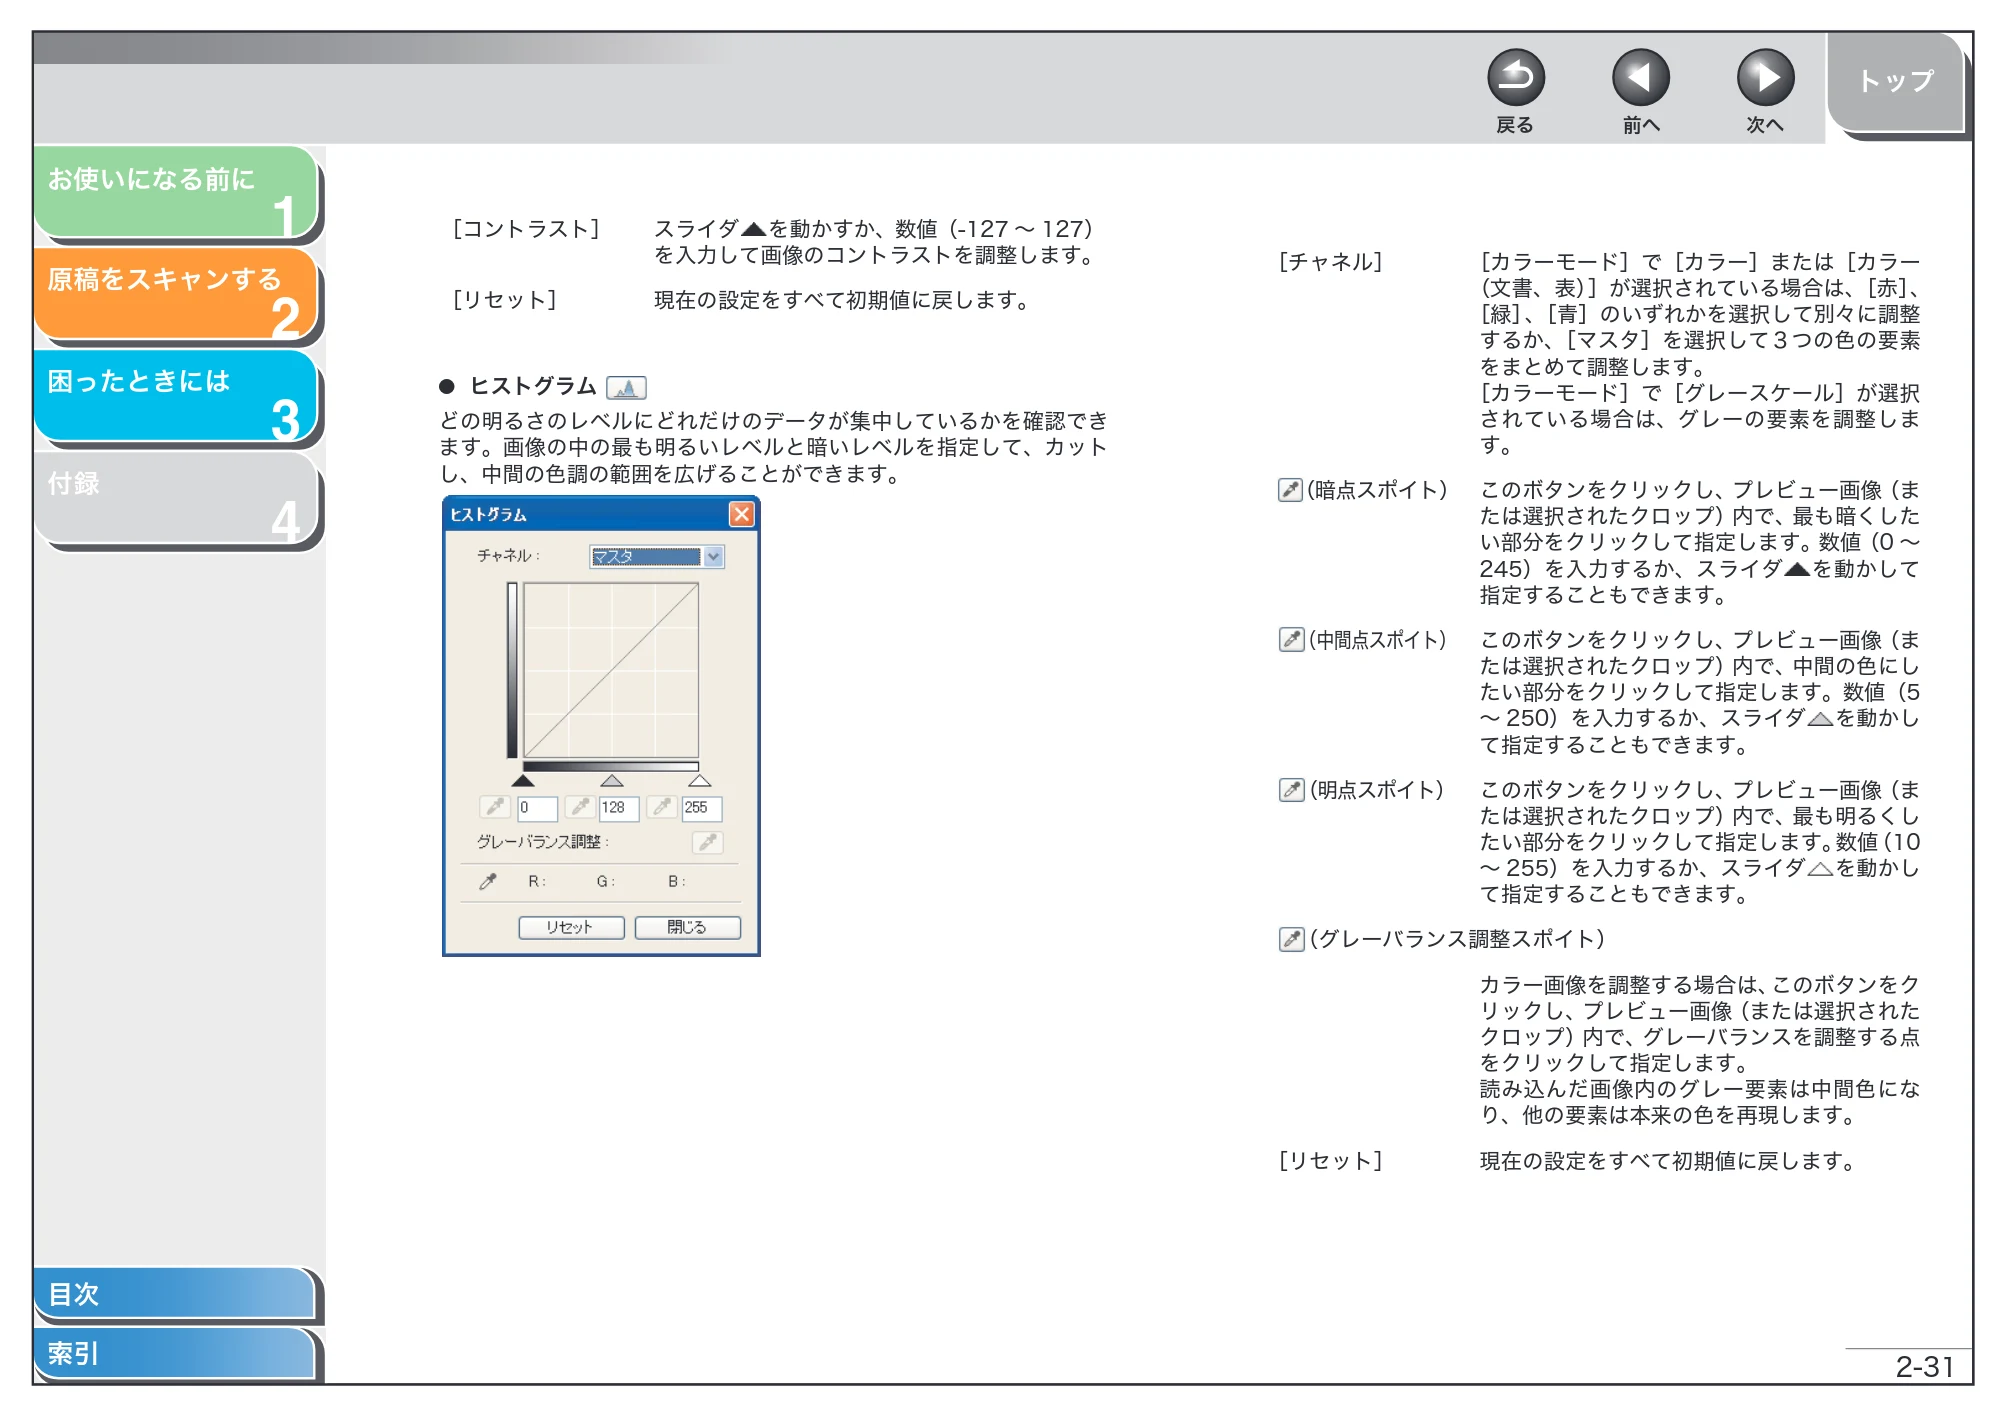
Task: Open the チャネル dropdown showing マスタ
Action: 657,557
